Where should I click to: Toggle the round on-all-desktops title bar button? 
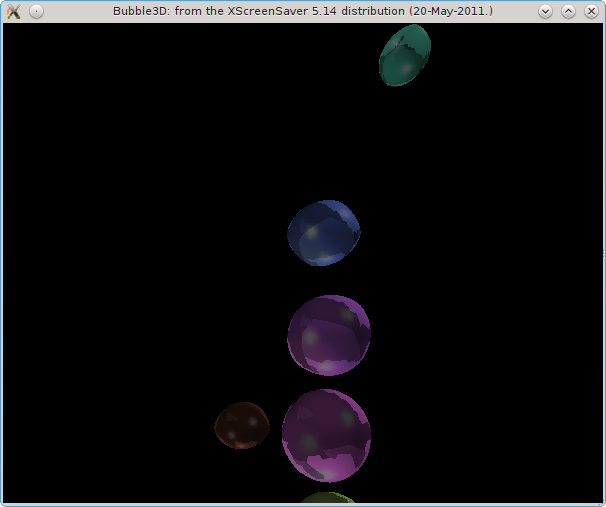(x=36, y=11)
